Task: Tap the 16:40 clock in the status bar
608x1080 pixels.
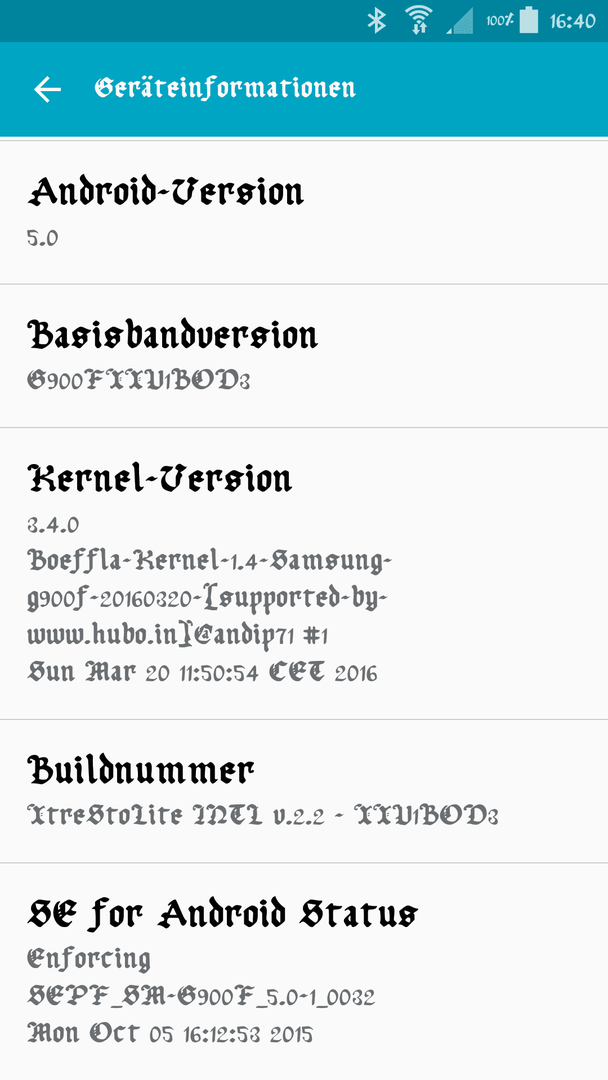Action: pos(572,21)
